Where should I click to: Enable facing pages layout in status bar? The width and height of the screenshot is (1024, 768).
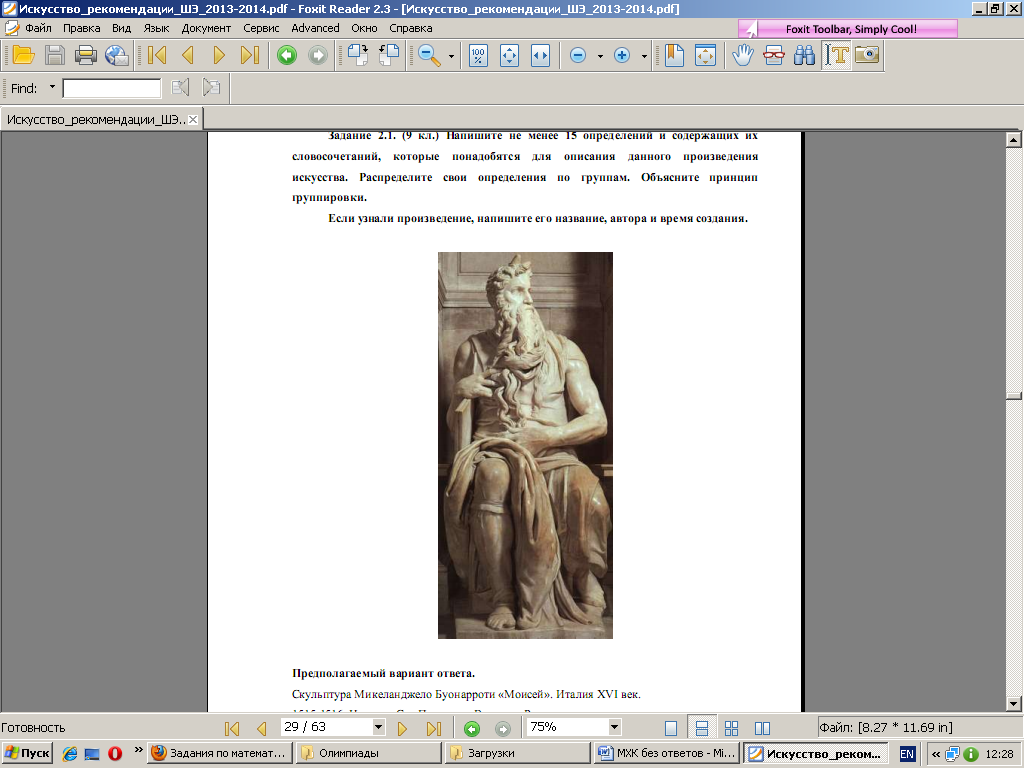(762, 728)
